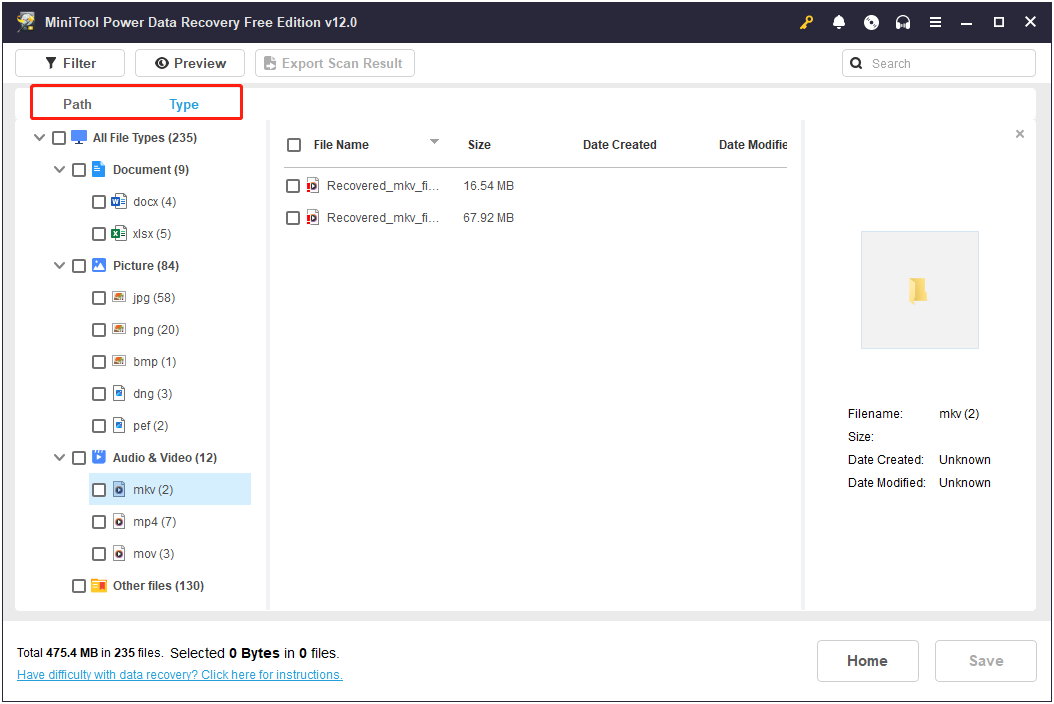Screen dimensions: 1054x704
Task: Click the jpg image type icon
Action: 119,297
